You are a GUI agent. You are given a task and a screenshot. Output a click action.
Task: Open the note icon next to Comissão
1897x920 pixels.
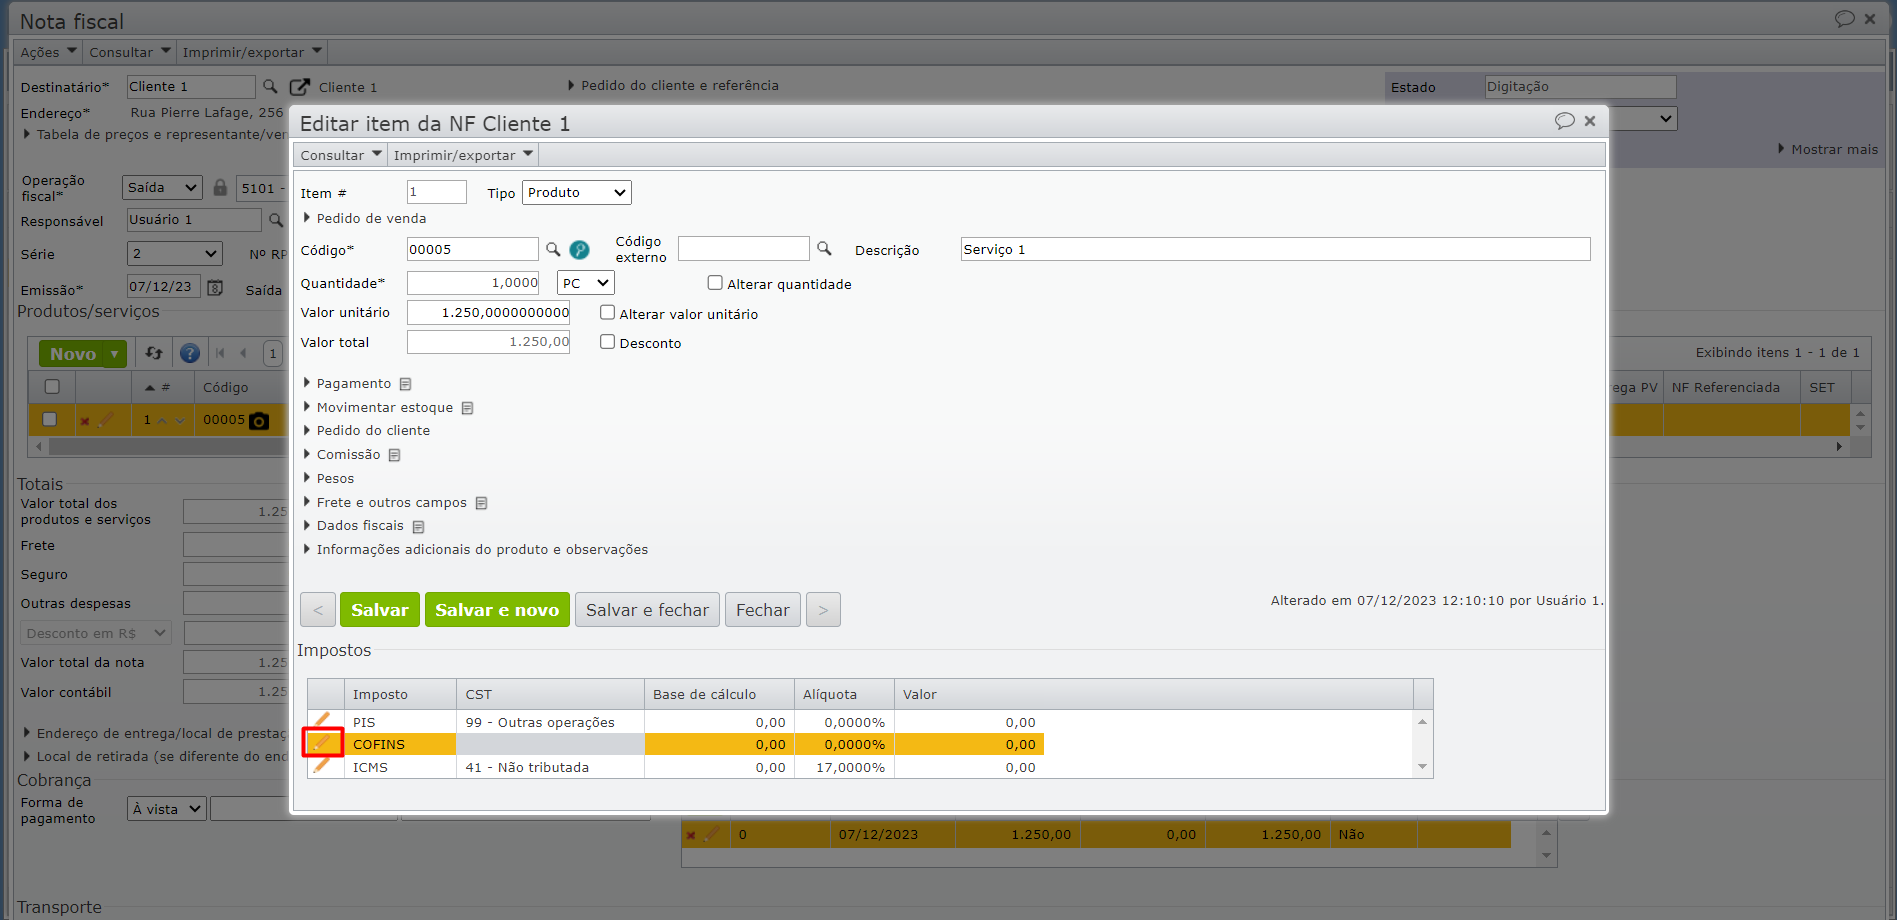(x=394, y=455)
